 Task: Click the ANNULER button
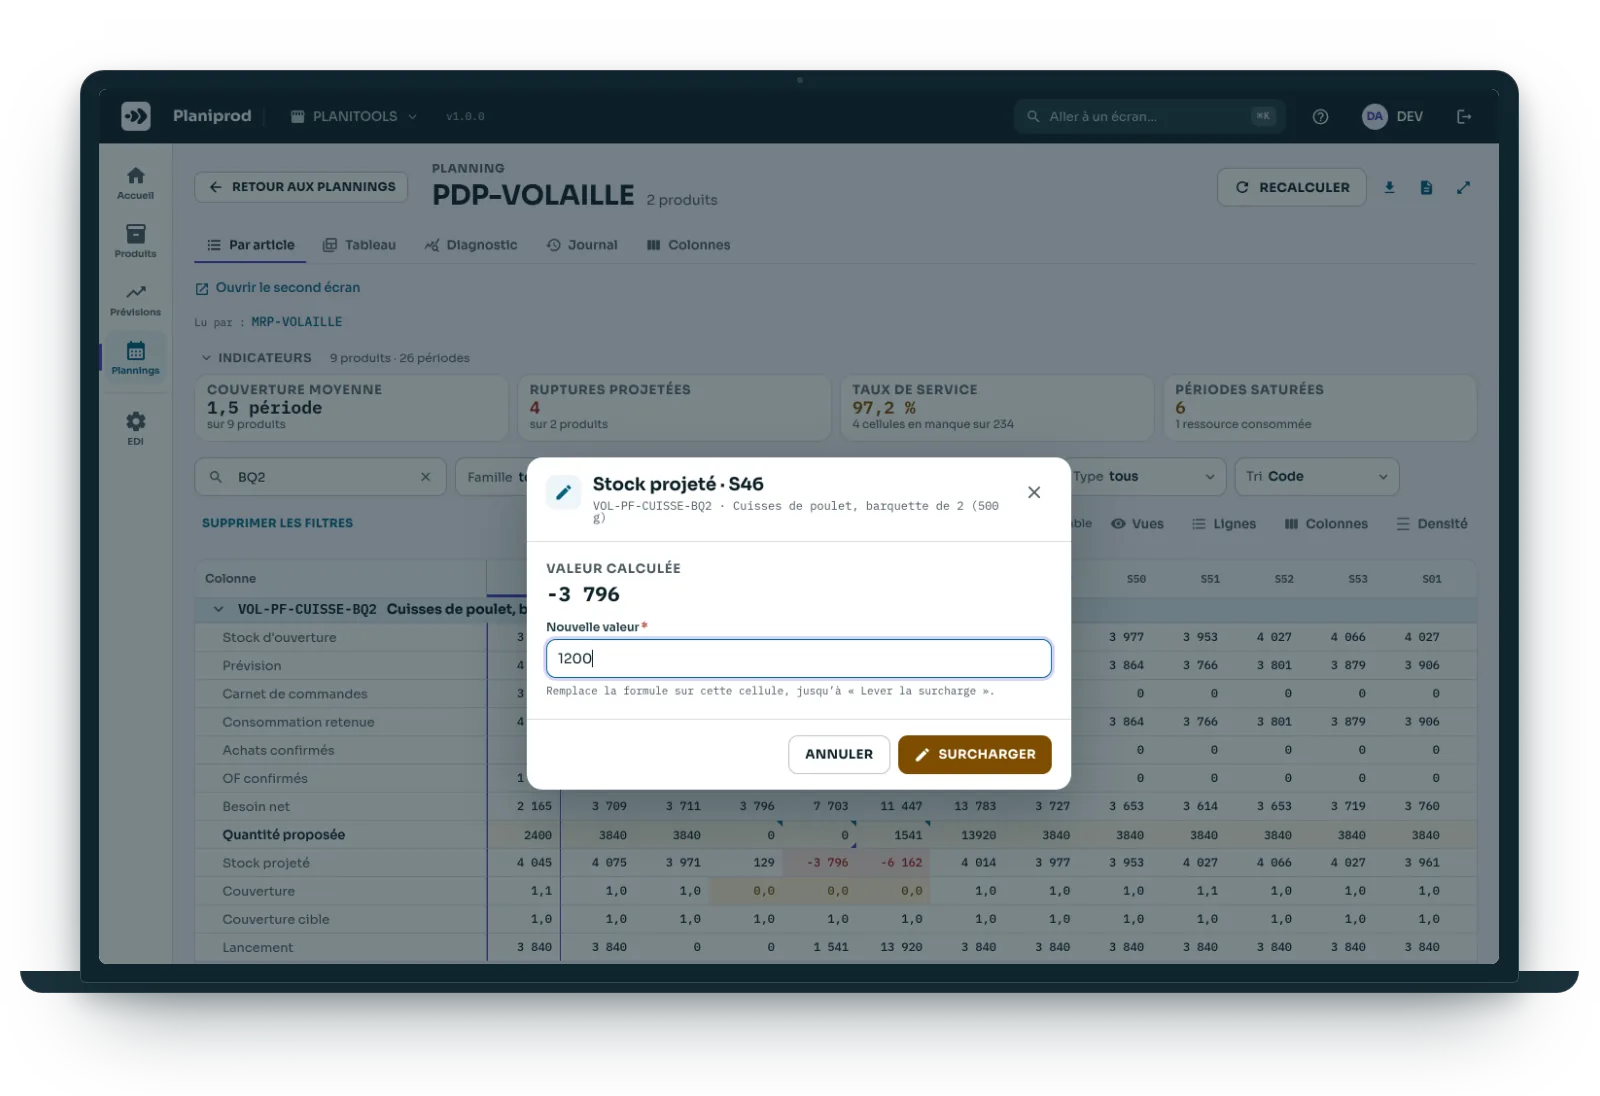[x=838, y=754]
